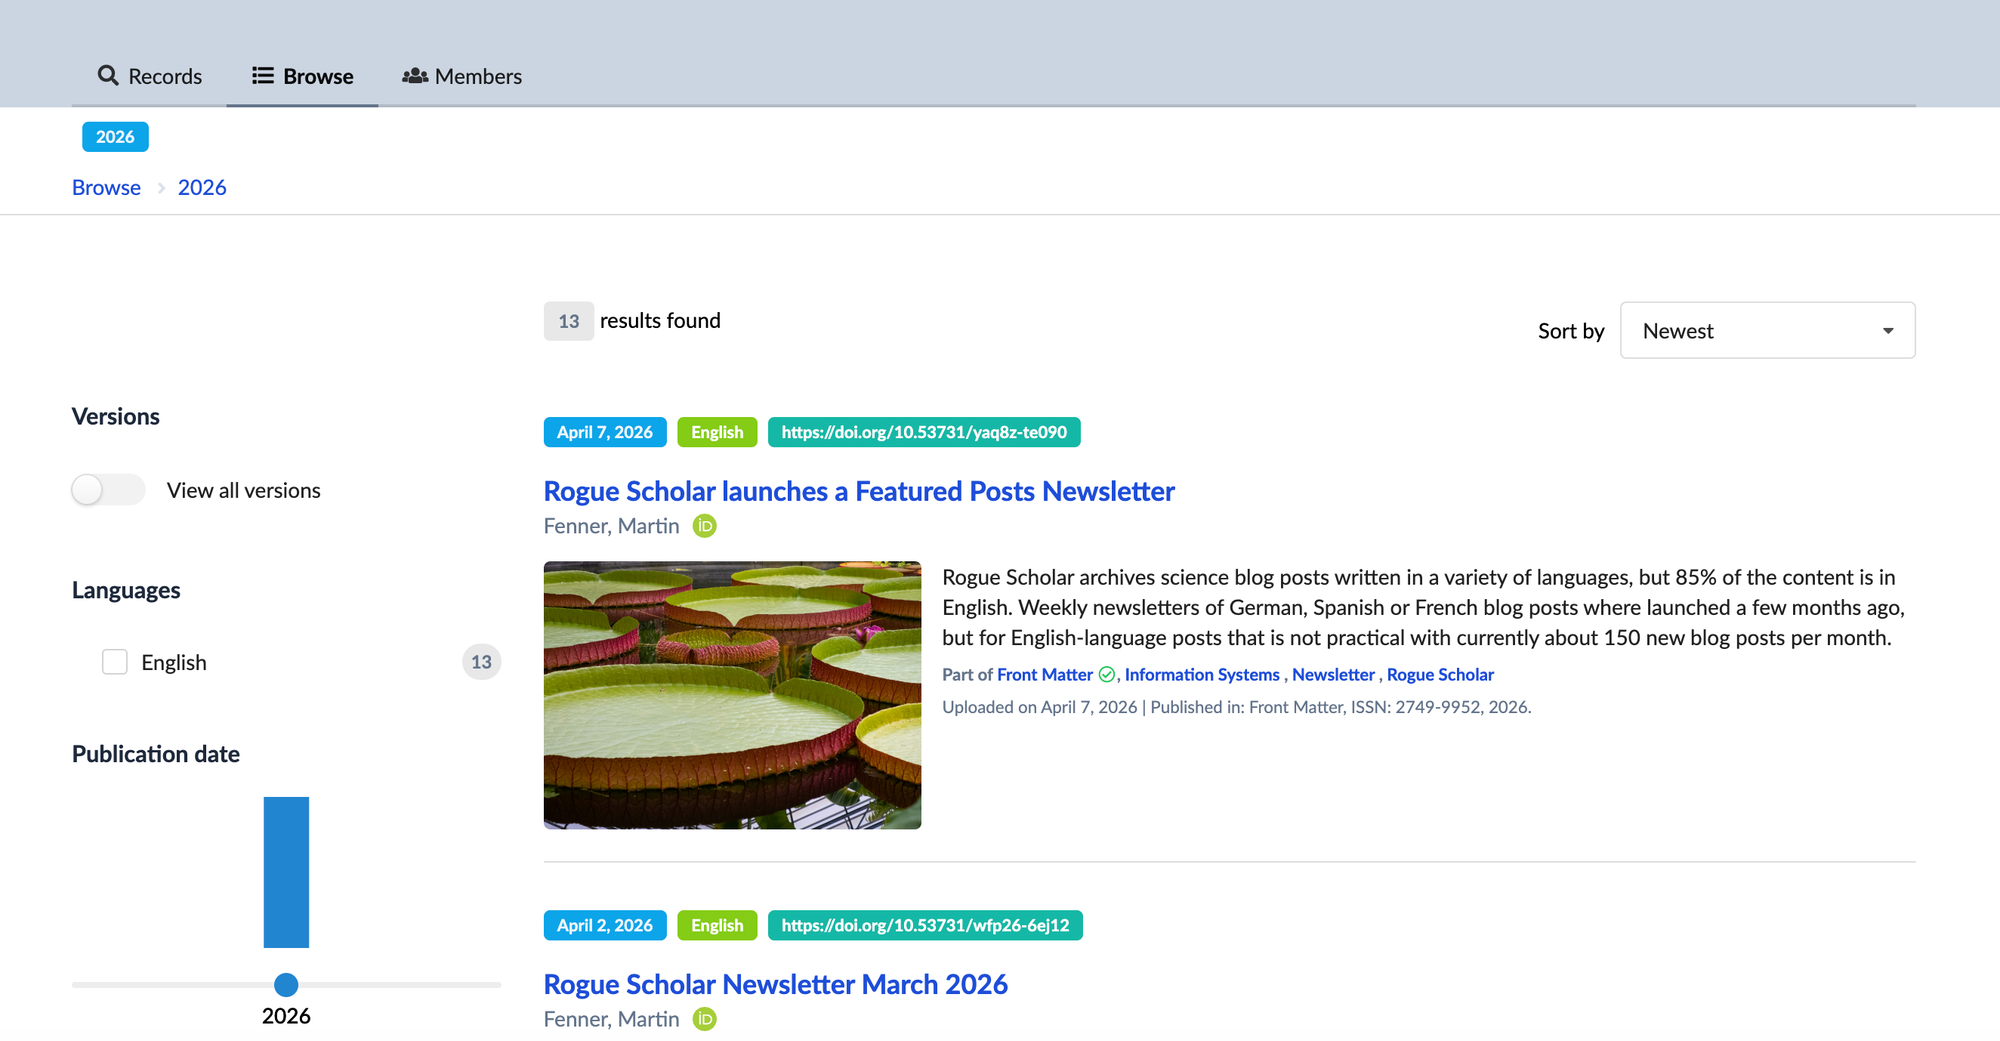Viewport: 2000px width, 1041px height.
Task: Open Rogue Scholar Newsletter March 2026 post
Action: [x=776, y=984]
